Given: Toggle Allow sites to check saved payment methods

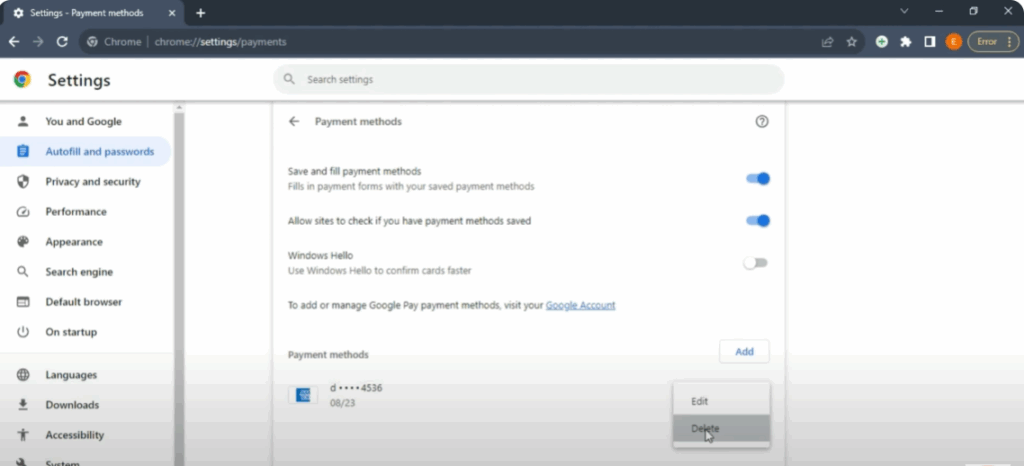Looking at the screenshot, I should [x=757, y=220].
